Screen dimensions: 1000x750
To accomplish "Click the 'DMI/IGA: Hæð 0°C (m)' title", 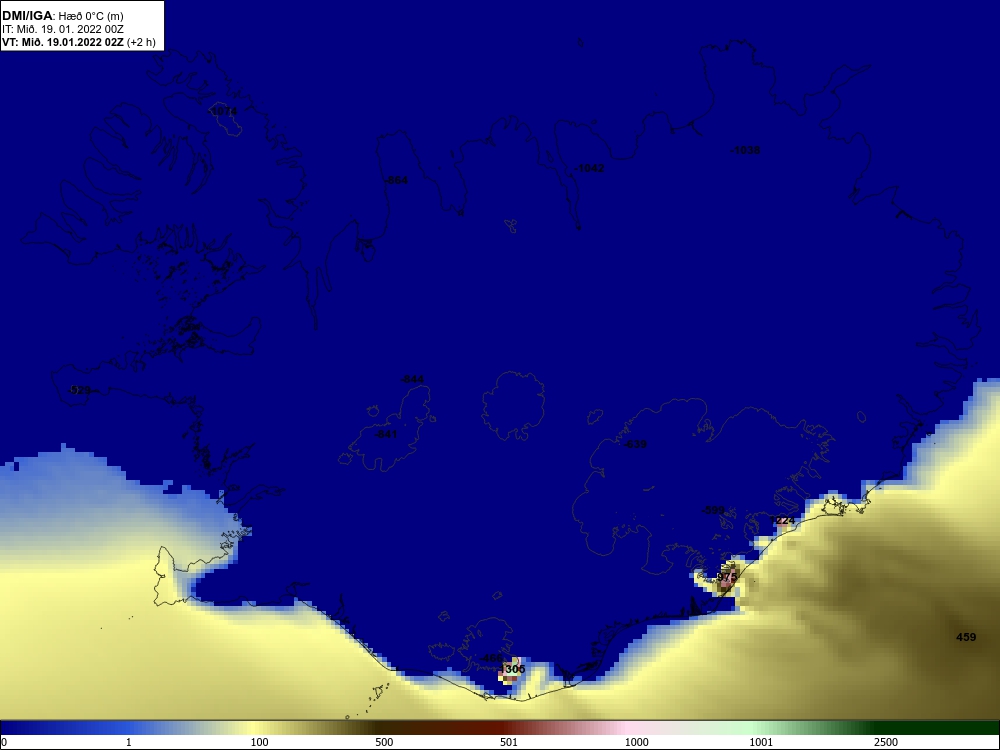I will pyautogui.click(x=62, y=16).
